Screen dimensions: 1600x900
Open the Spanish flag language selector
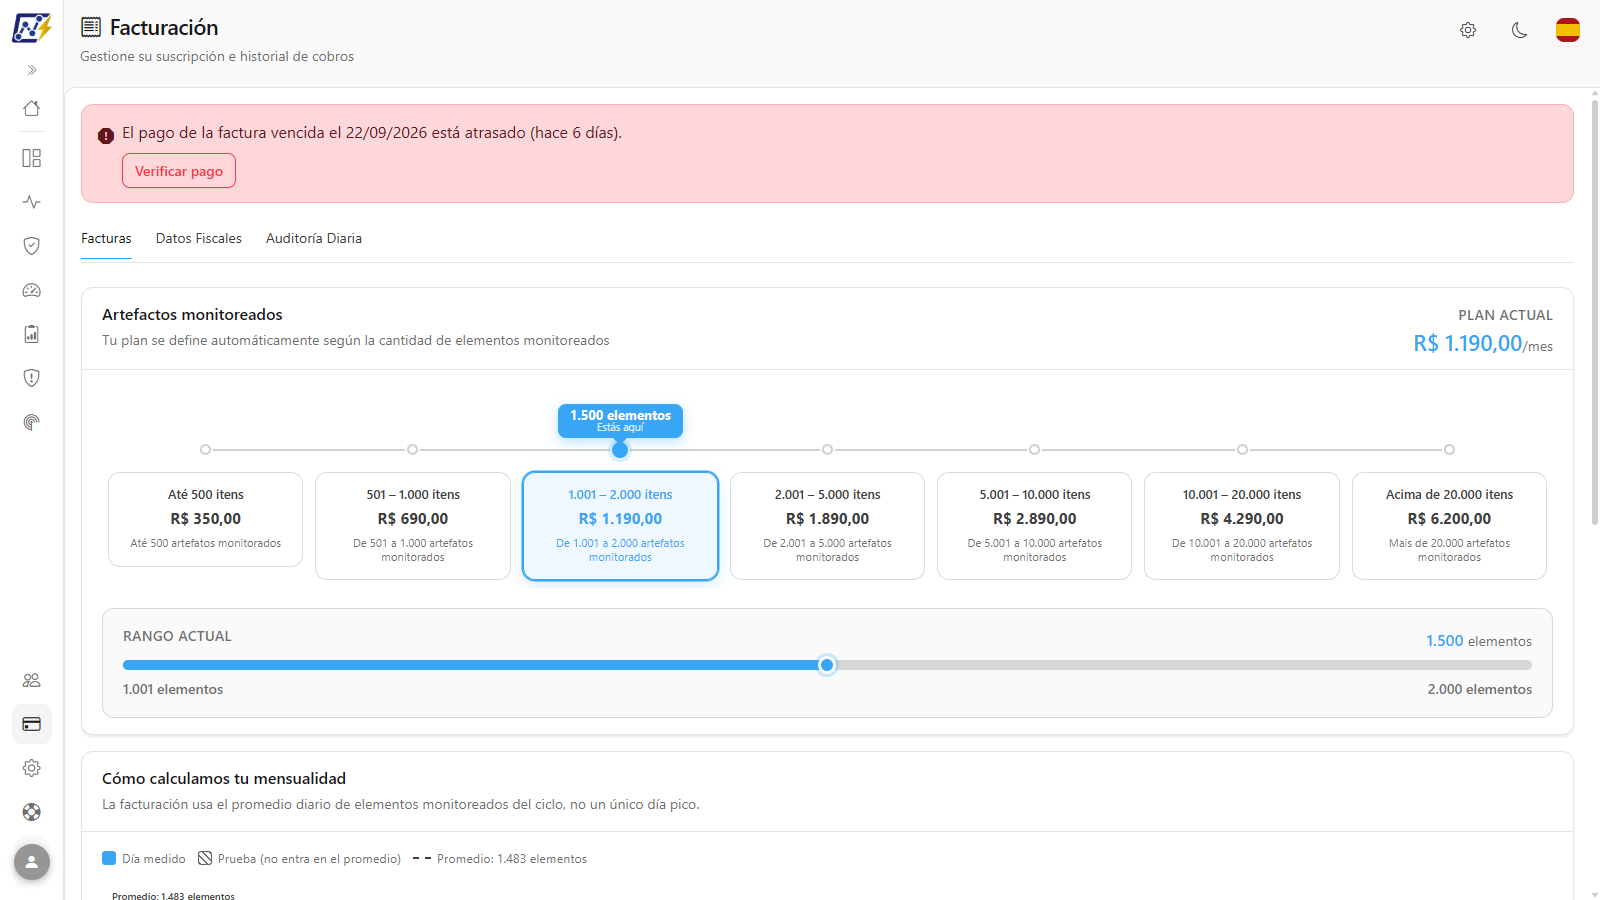point(1568,30)
